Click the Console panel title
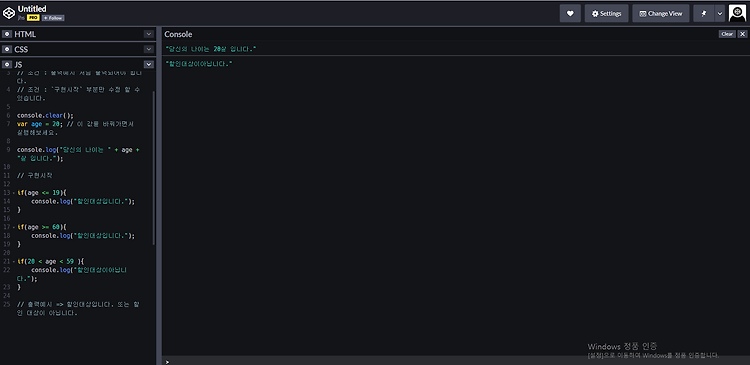Image resolution: width=750 pixels, height=365 pixels. pyautogui.click(x=178, y=34)
